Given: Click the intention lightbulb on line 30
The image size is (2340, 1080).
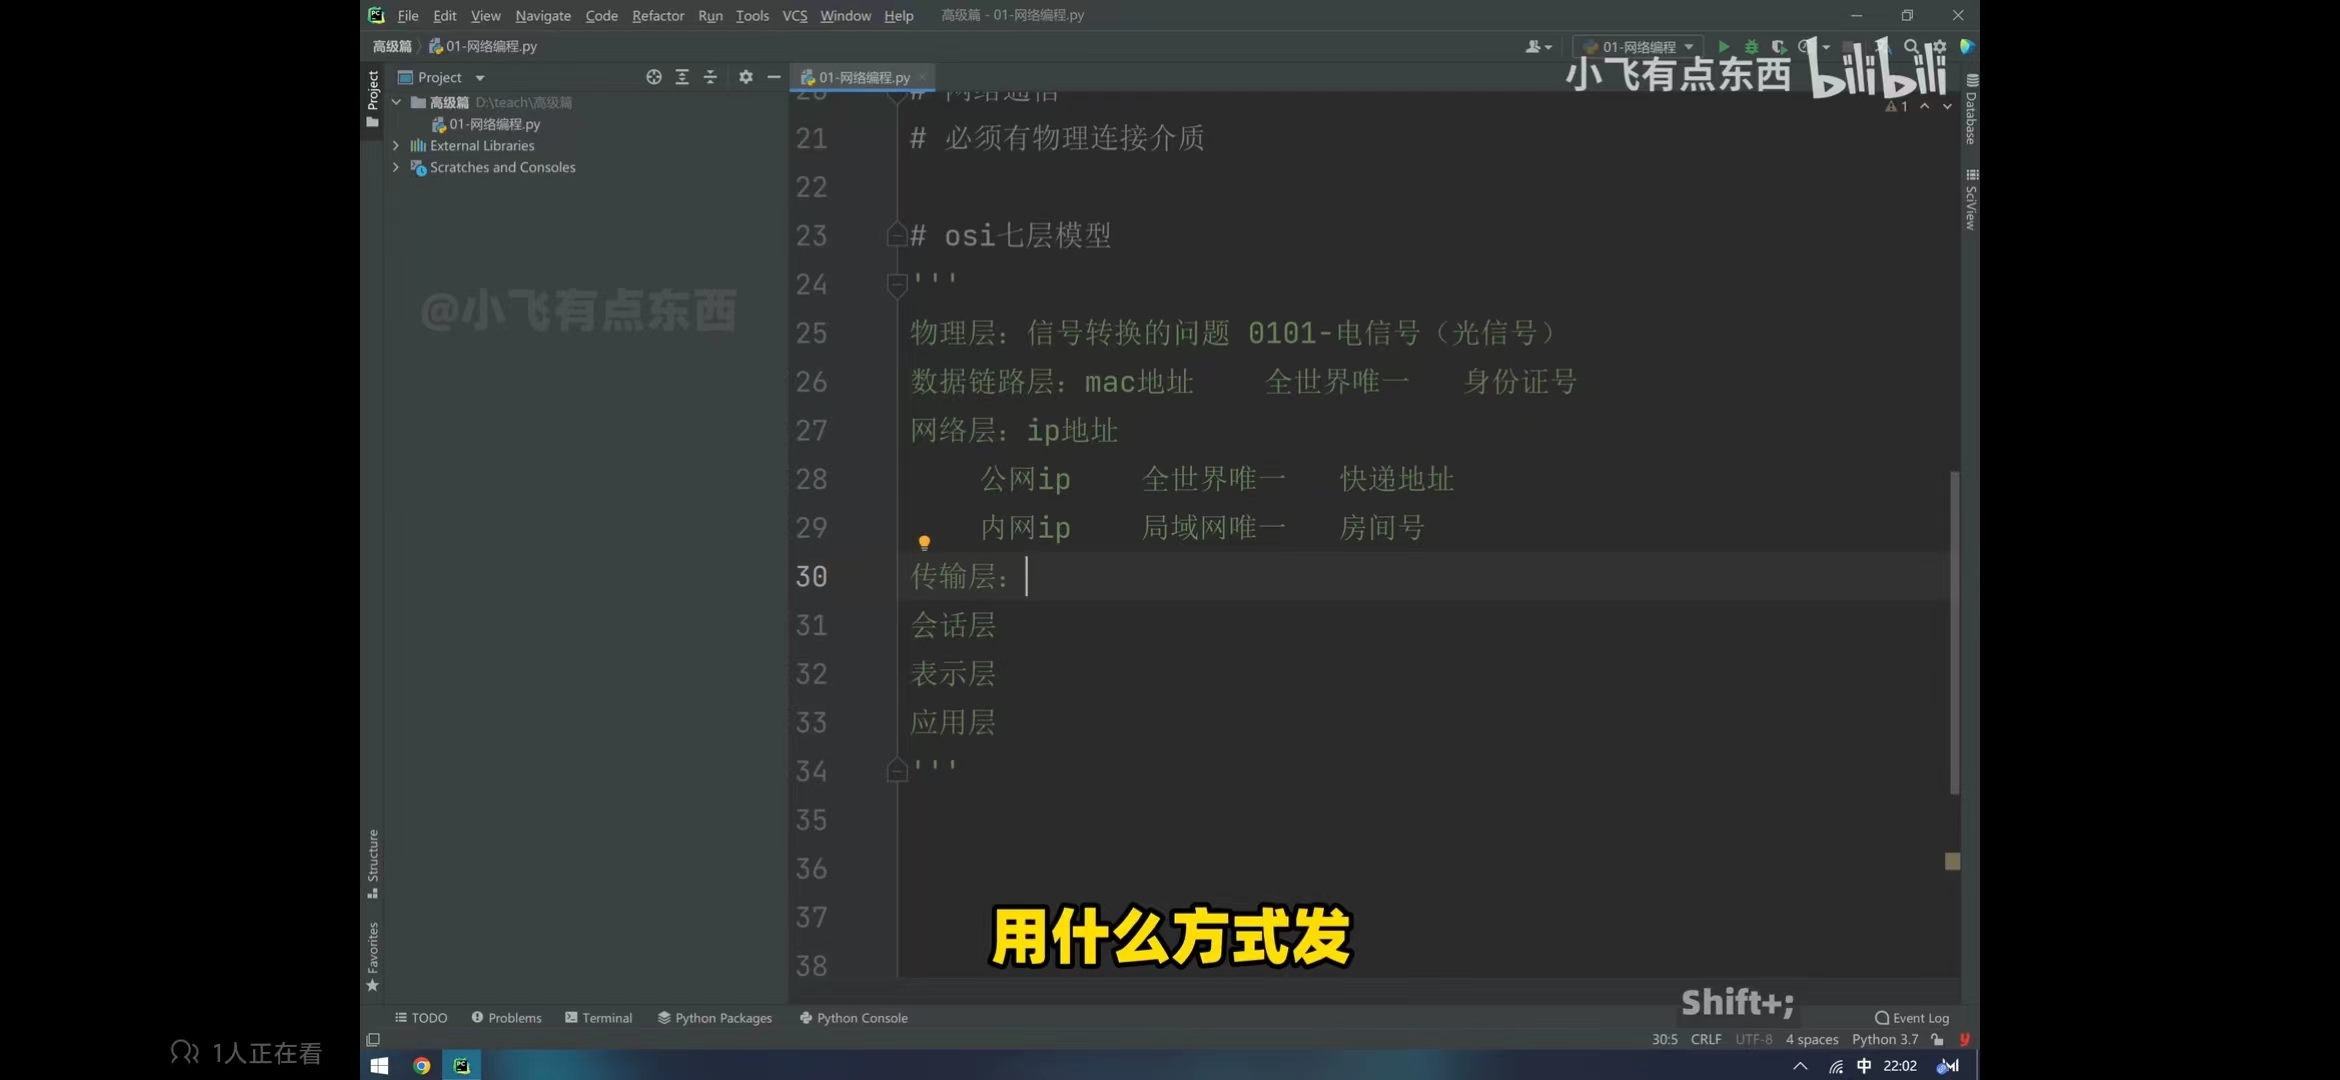Looking at the screenshot, I should (x=924, y=542).
